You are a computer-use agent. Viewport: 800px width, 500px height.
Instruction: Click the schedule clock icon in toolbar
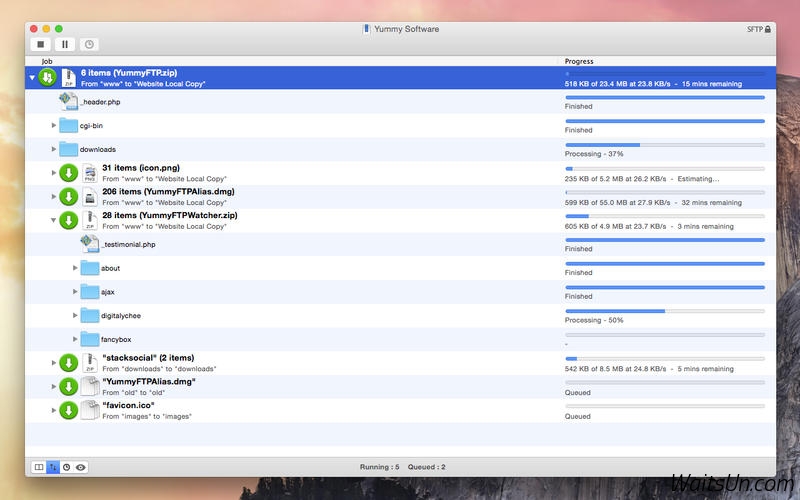(x=89, y=44)
